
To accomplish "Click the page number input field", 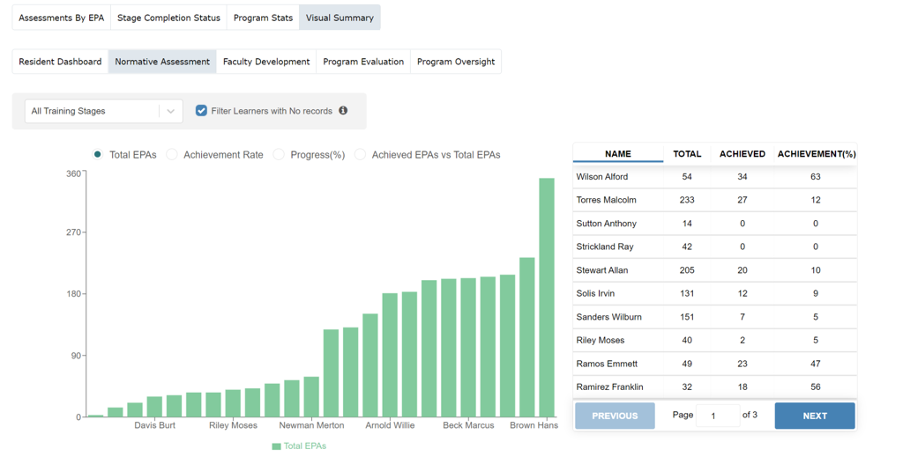I will coord(718,416).
